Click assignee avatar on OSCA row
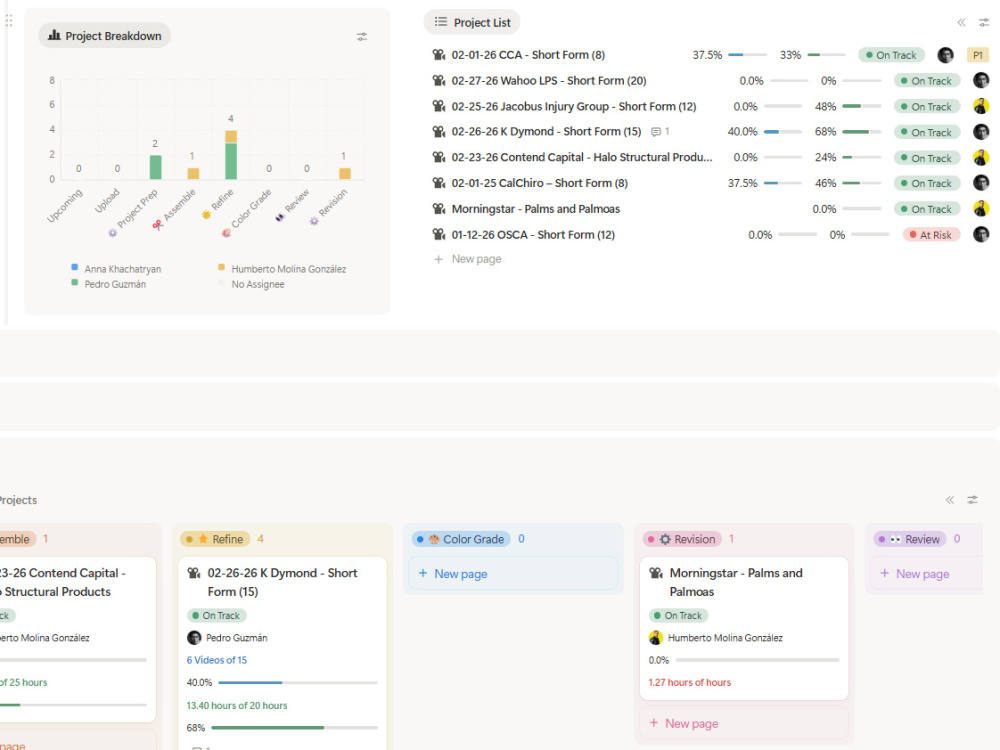This screenshot has width=1000, height=750. pyautogui.click(x=981, y=234)
